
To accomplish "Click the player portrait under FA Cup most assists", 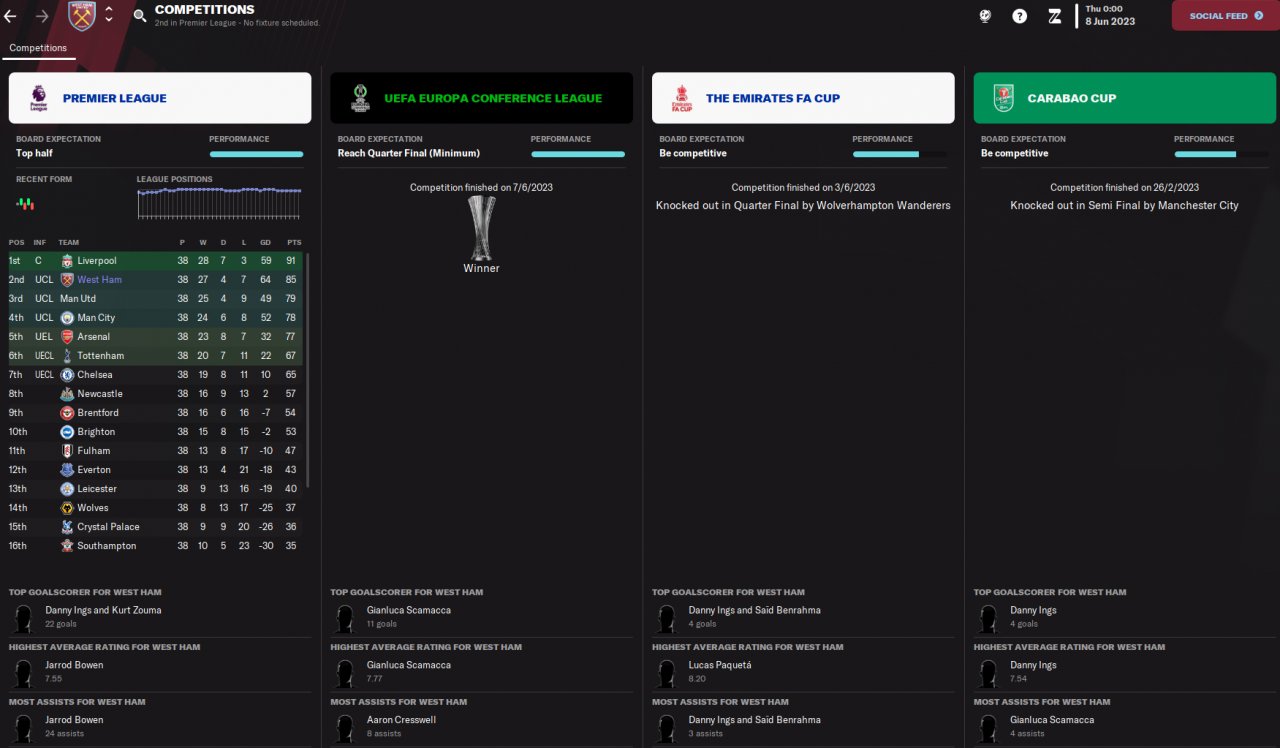I will coord(666,729).
